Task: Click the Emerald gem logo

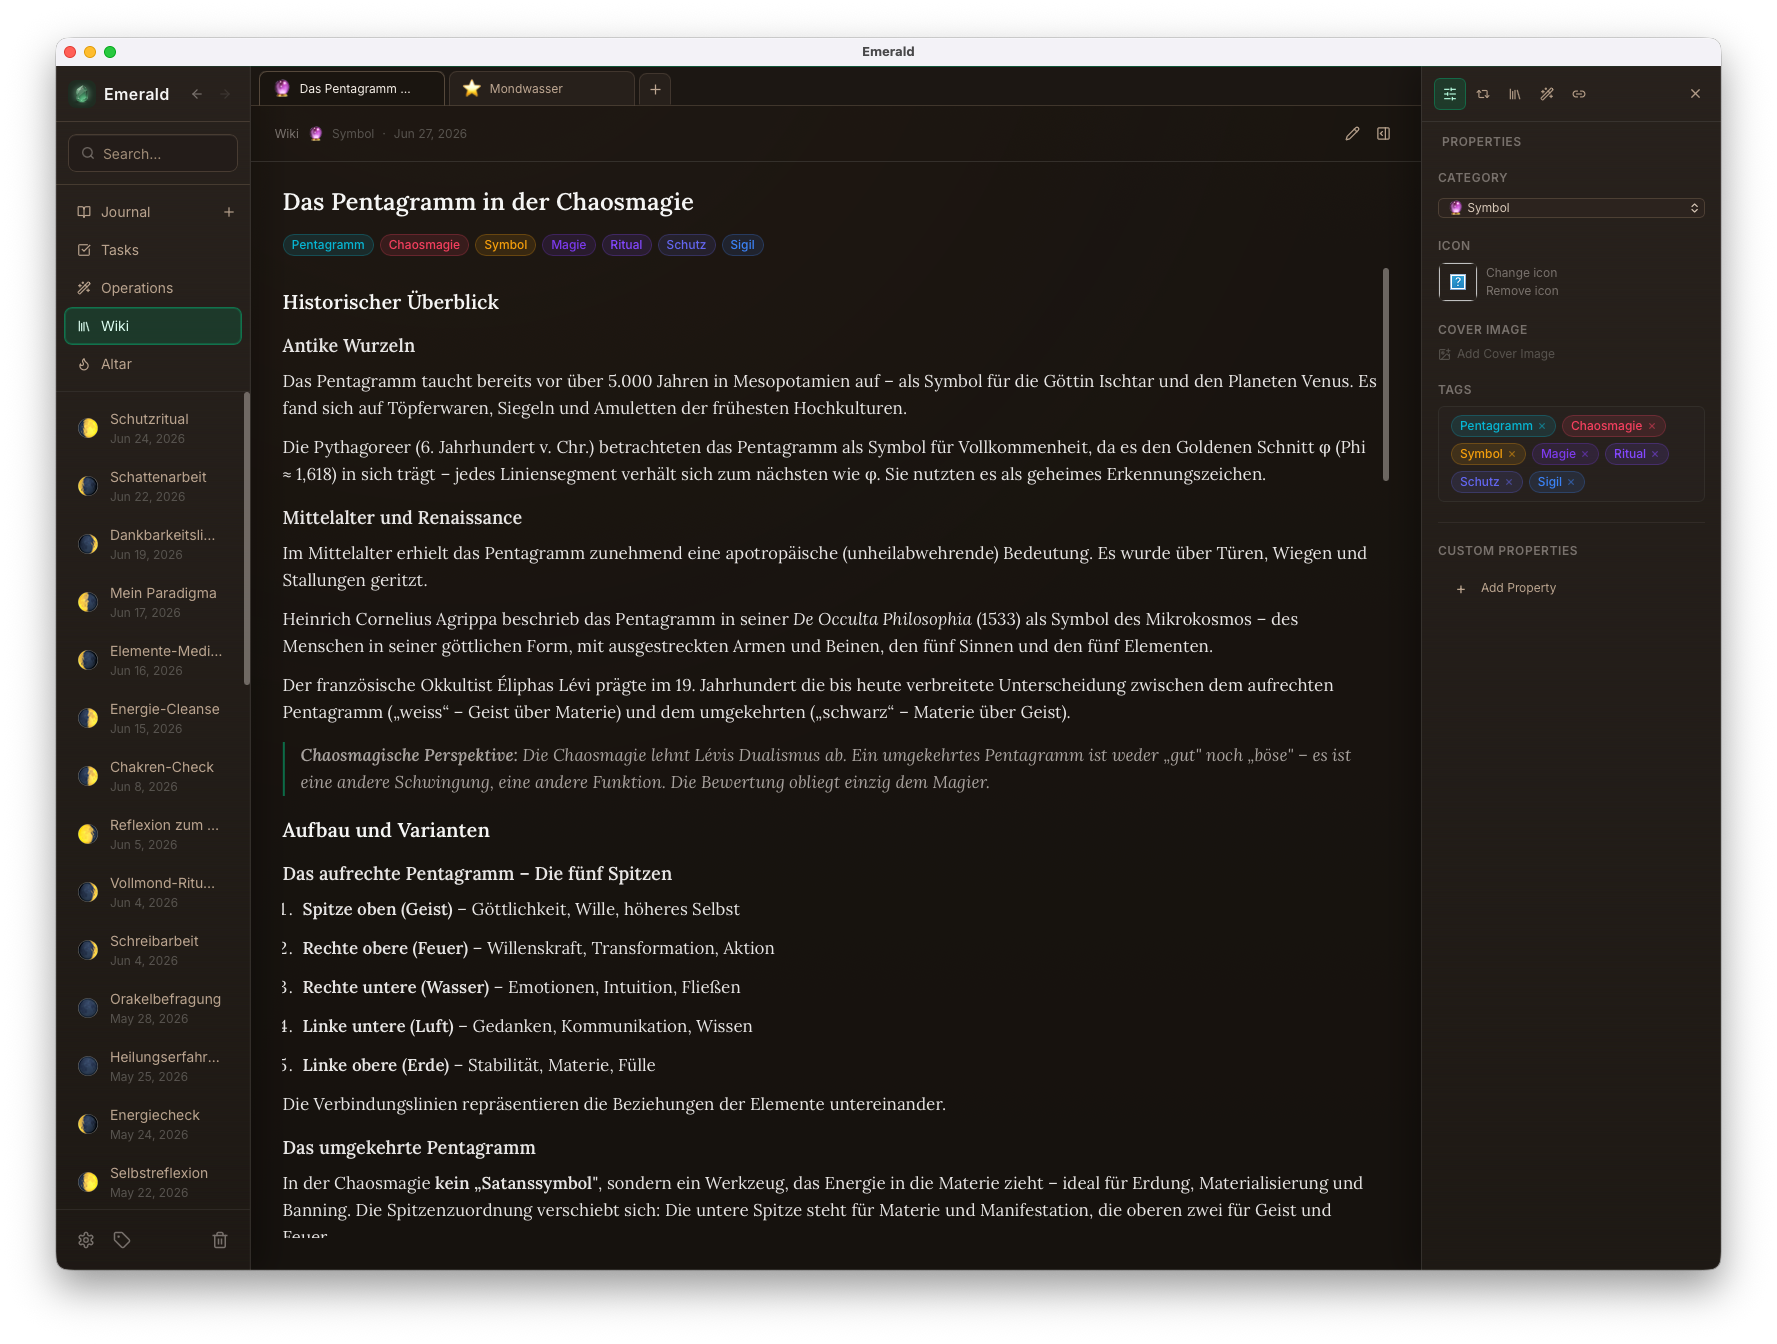Action: (x=83, y=94)
